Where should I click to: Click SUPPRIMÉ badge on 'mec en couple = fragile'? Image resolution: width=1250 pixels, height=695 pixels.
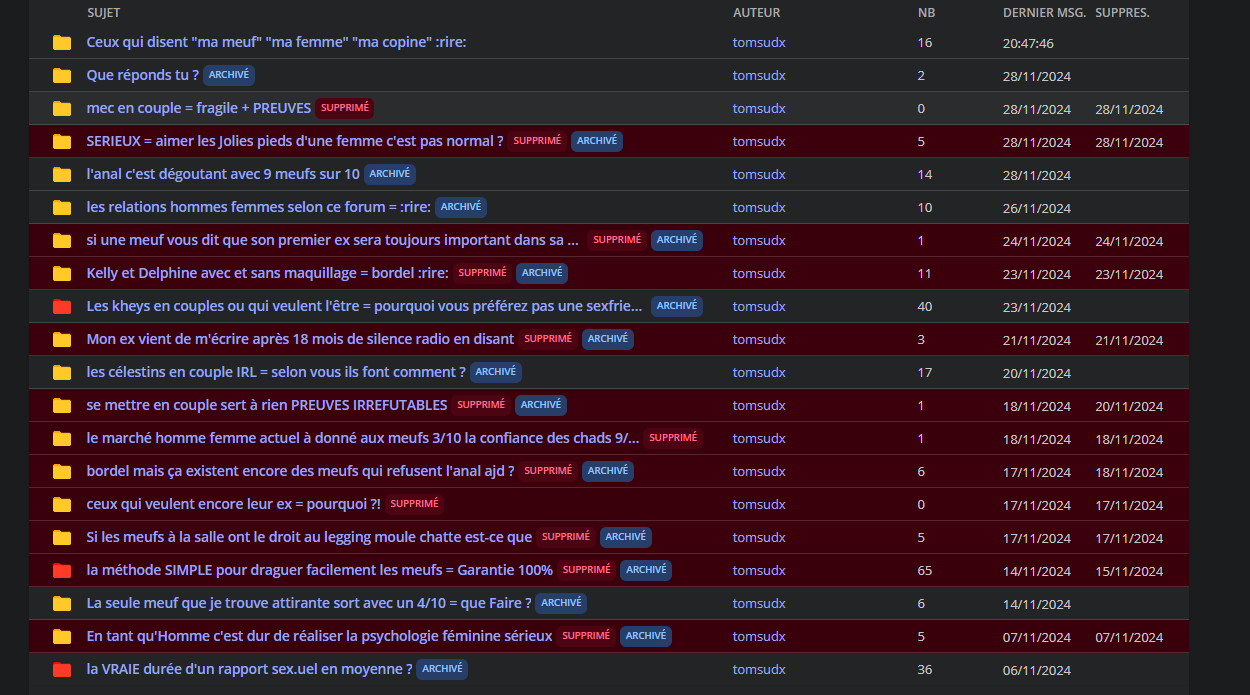click(x=345, y=108)
